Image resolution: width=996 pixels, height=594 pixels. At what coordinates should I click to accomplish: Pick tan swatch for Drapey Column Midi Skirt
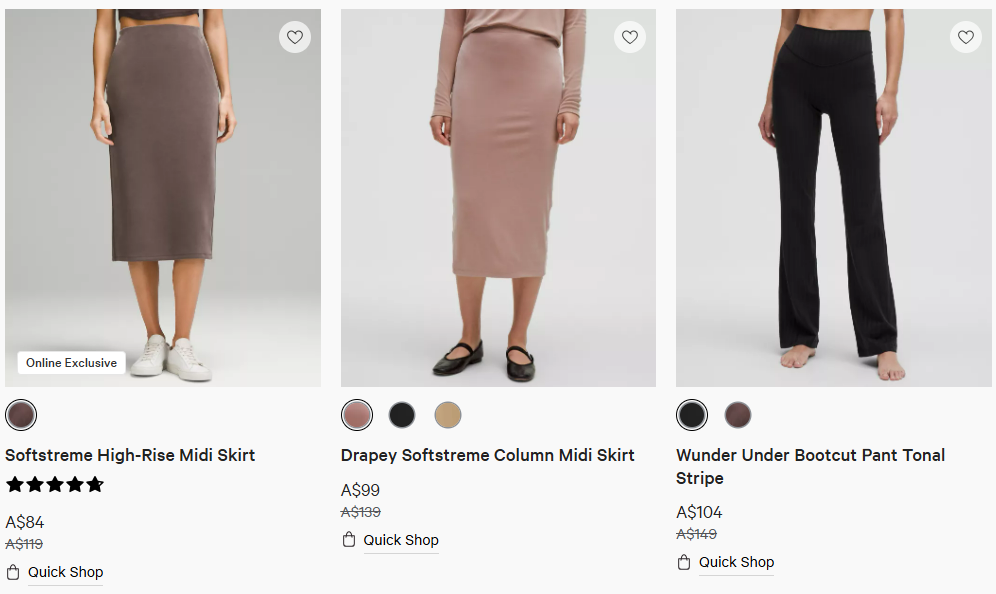pos(447,415)
